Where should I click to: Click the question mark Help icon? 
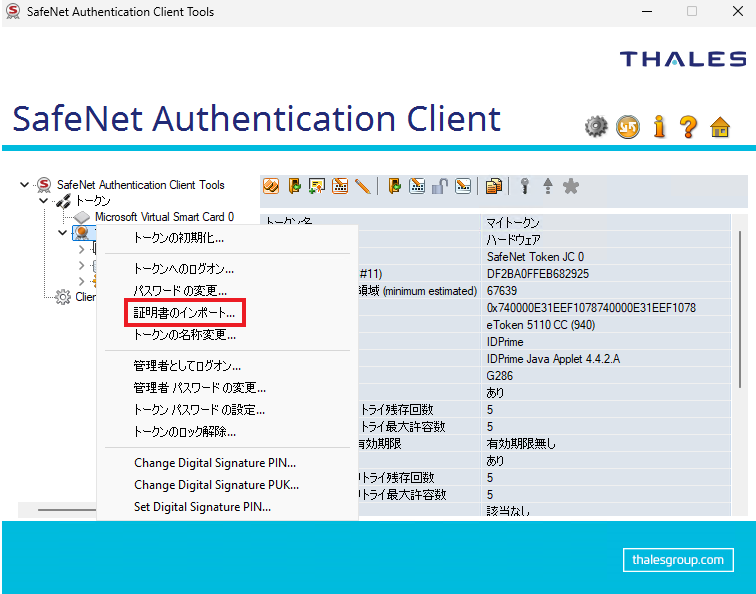[x=688, y=126]
